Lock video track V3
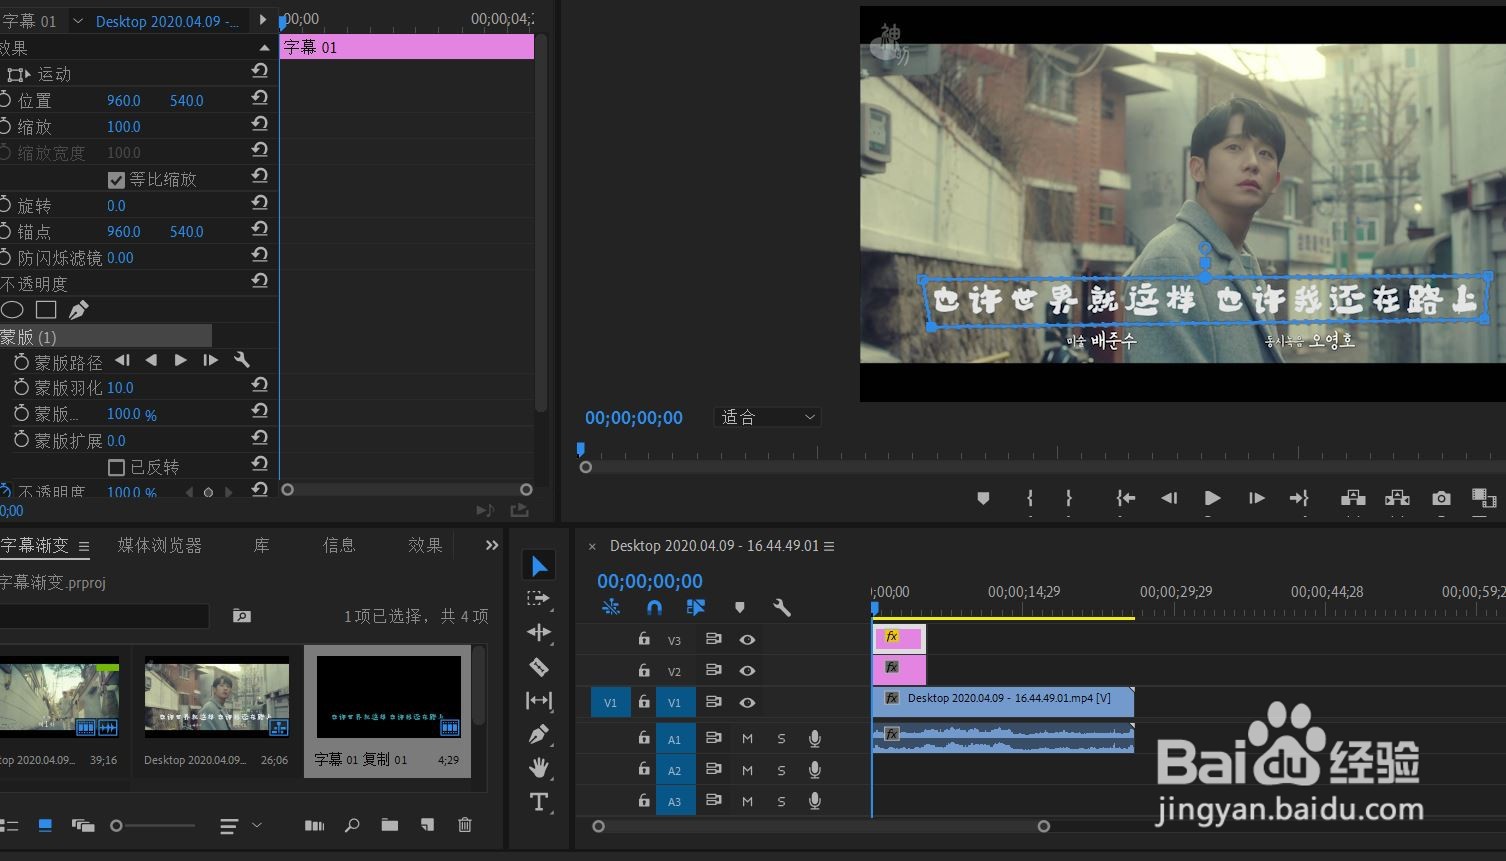 (644, 639)
